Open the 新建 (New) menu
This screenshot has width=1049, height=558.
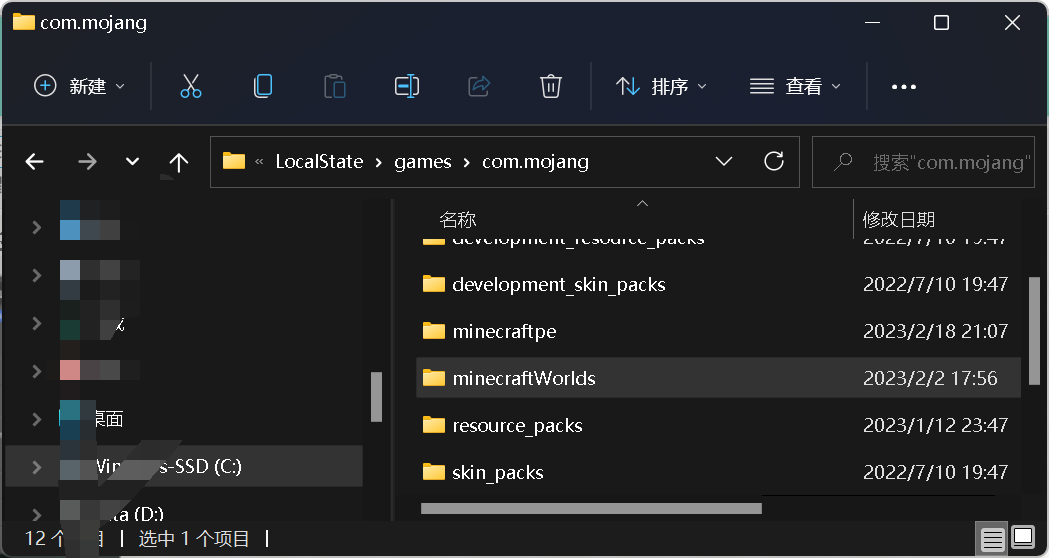pyautogui.click(x=79, y=86)
